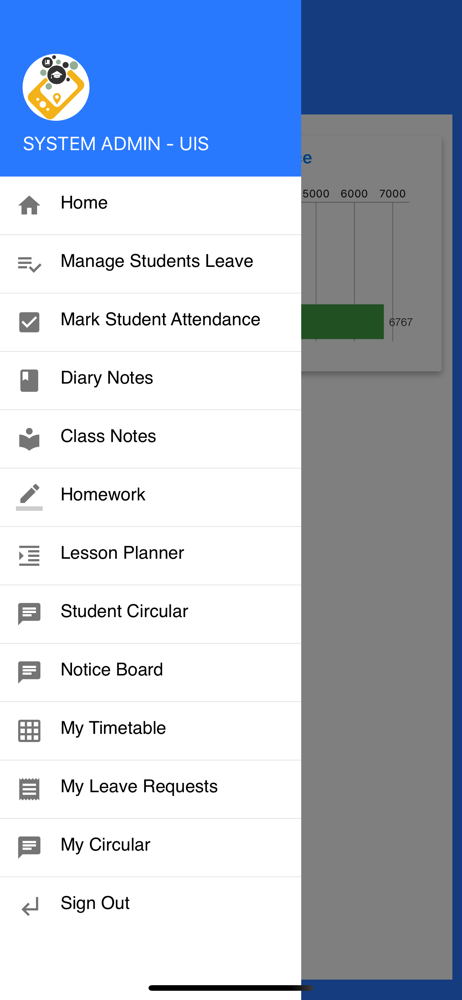
Task: Tap the book icon for Diary Notes
Action: 29,381
